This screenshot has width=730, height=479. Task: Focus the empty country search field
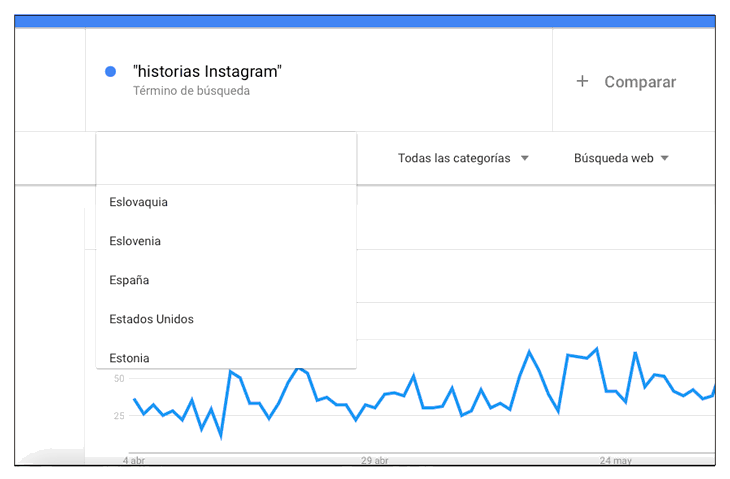point(226,158)
